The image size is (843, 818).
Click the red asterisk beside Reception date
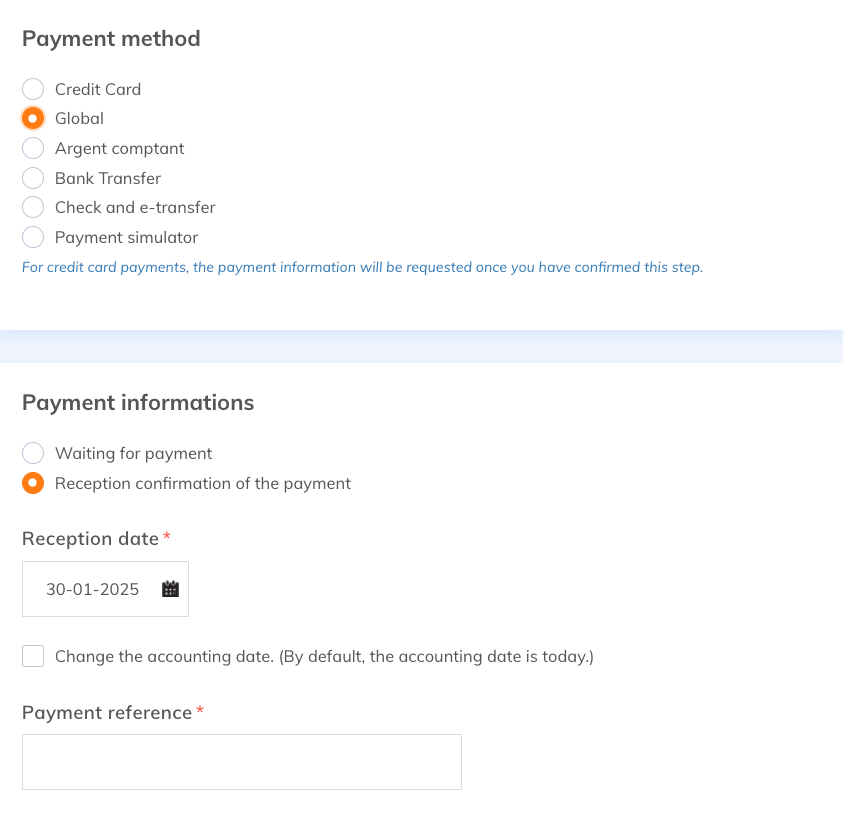pos(166,537)
